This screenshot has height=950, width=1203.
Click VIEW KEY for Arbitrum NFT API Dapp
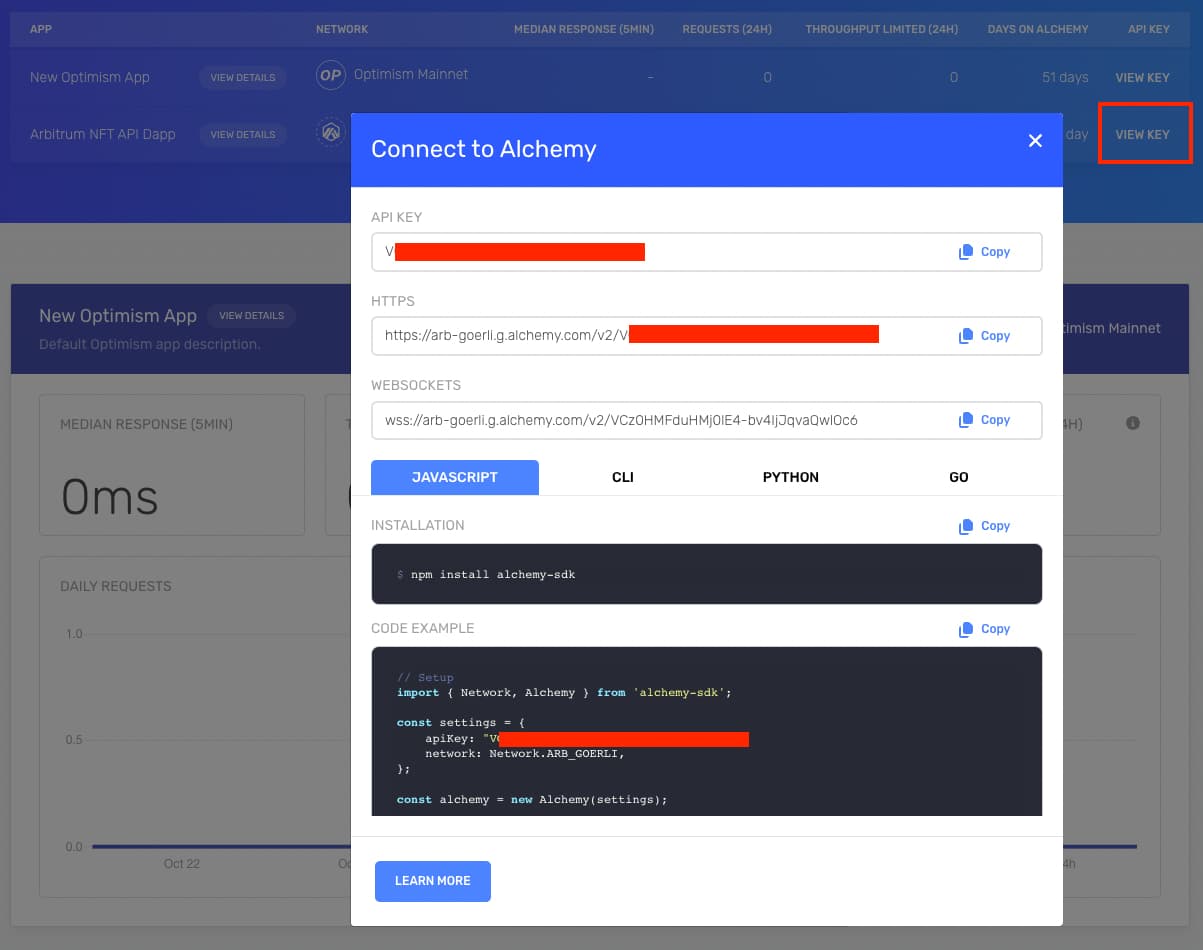pyautogui.click(x=1144, y=133)
